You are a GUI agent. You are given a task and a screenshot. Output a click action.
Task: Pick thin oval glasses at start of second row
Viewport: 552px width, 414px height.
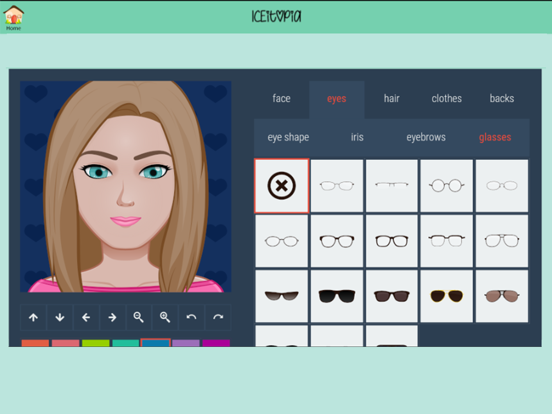[282, 241]
